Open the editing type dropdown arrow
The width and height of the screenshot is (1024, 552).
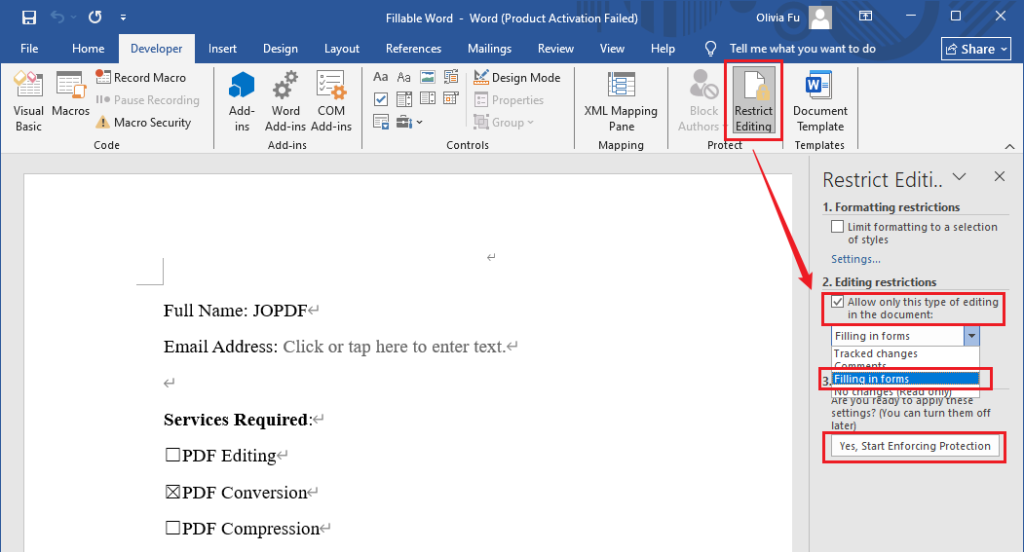click(x=971, y=336)
